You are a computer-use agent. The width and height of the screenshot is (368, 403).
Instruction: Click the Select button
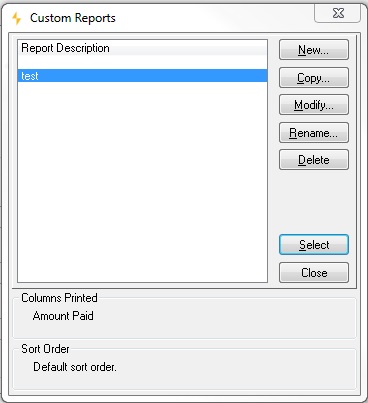[x=314, y=245]
